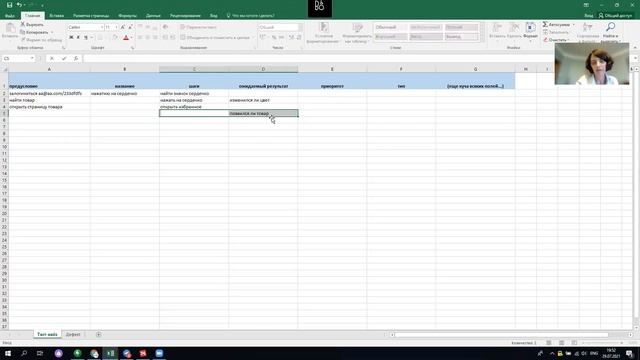Viewport: 640px width, 360px height.
Task: Click the red font color button
Action: pos(126,37)
